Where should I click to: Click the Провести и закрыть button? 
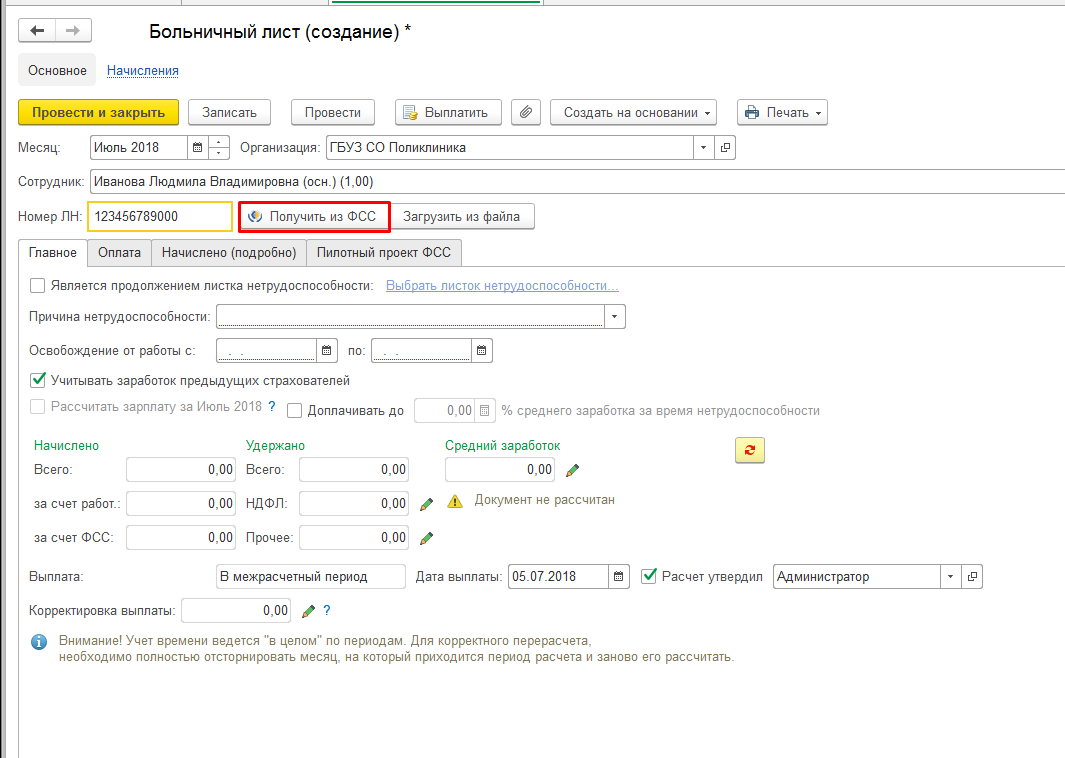98,112
